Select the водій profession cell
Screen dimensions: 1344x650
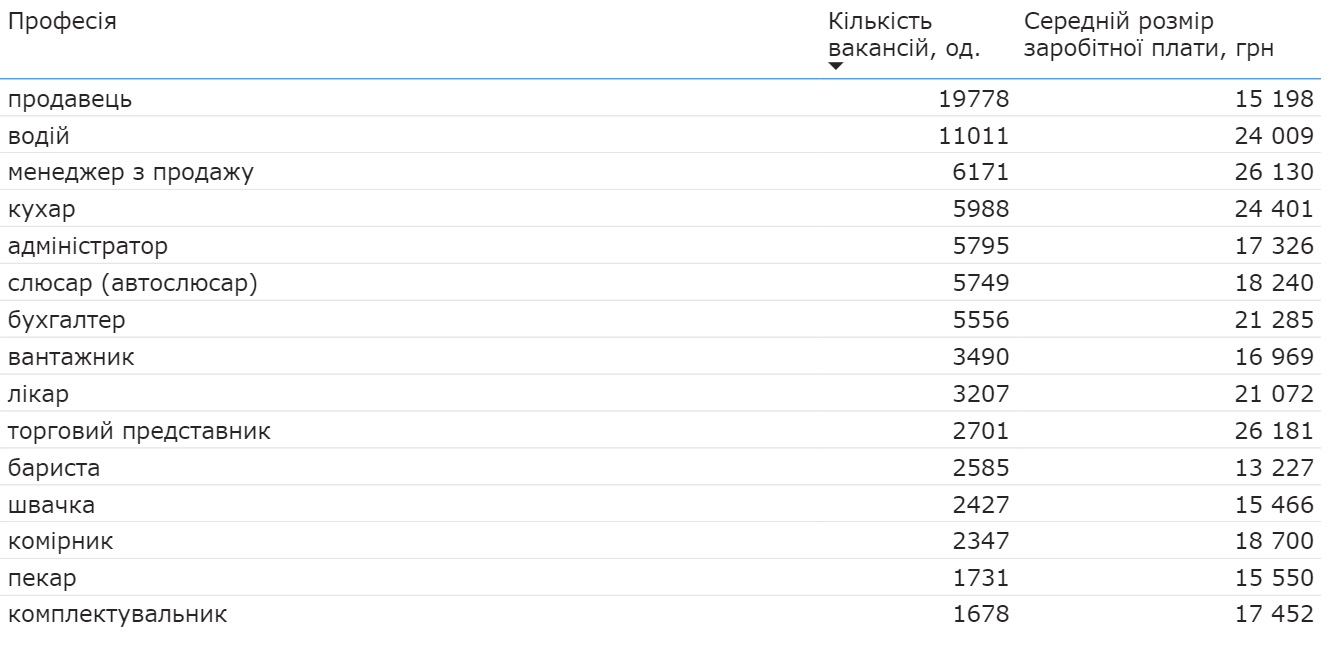39,136
